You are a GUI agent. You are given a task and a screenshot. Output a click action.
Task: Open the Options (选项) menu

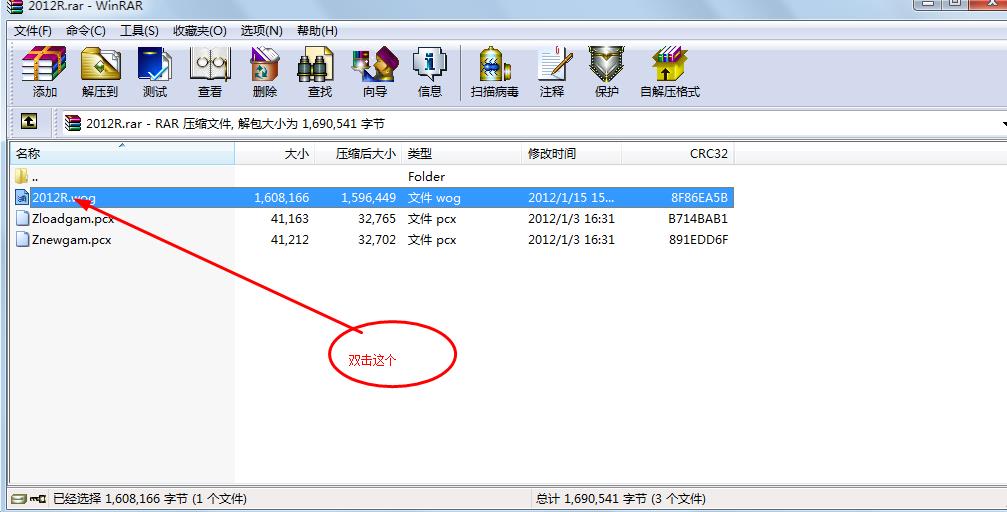coord(261,31)
